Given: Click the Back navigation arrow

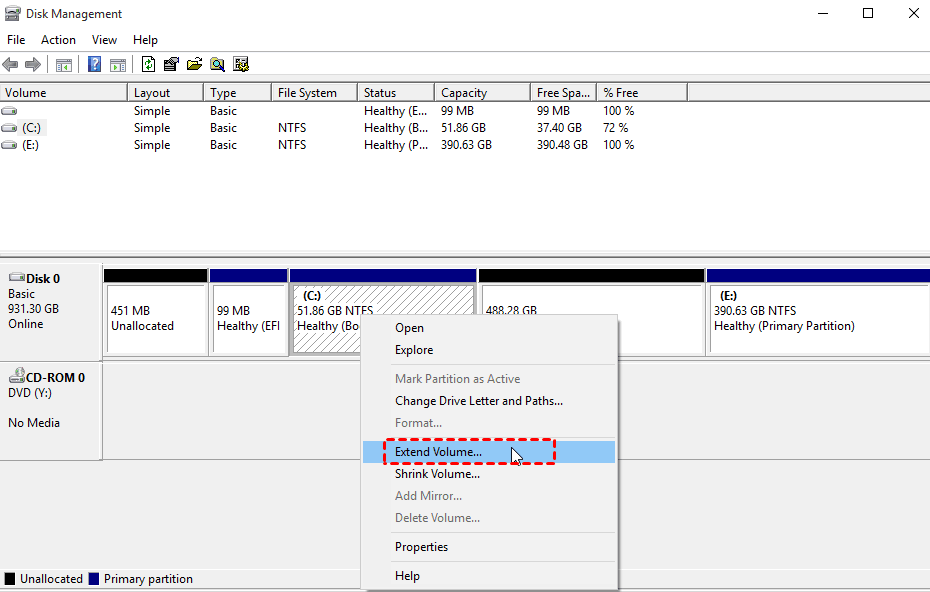Looking at the screenshot, I should [10, 64].
